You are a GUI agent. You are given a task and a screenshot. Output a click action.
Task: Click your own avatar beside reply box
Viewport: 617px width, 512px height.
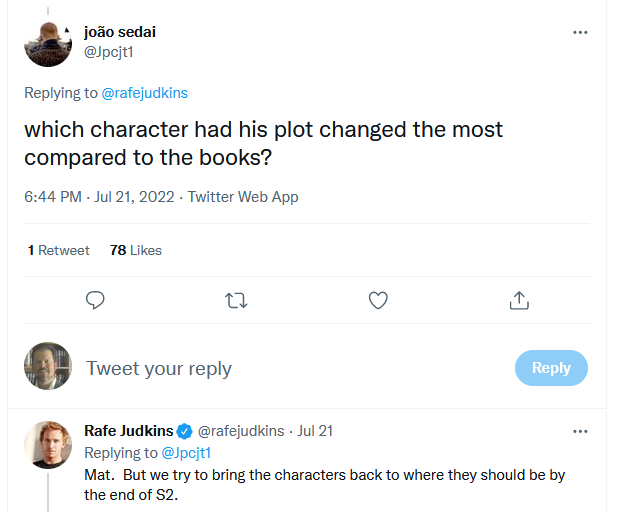coord(48,367)
